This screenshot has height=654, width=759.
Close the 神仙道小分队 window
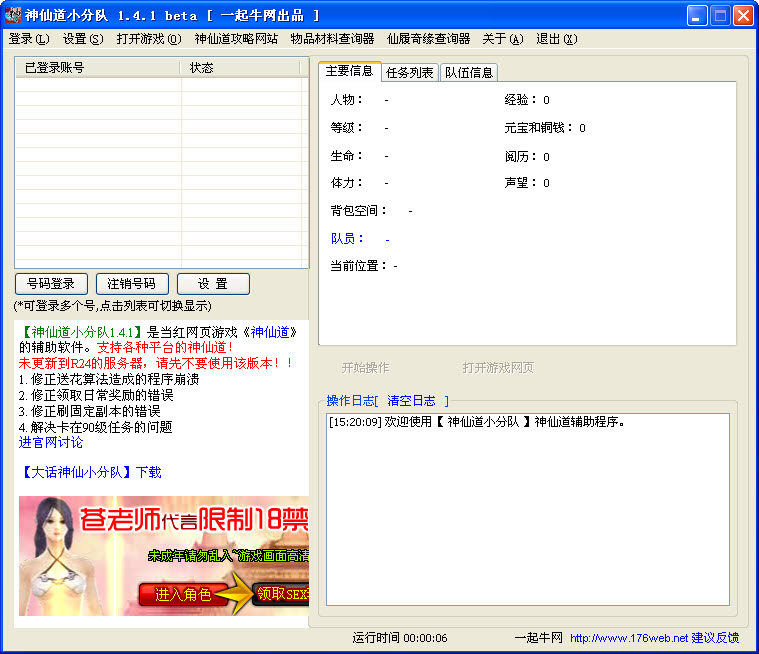tap(743, 15)
